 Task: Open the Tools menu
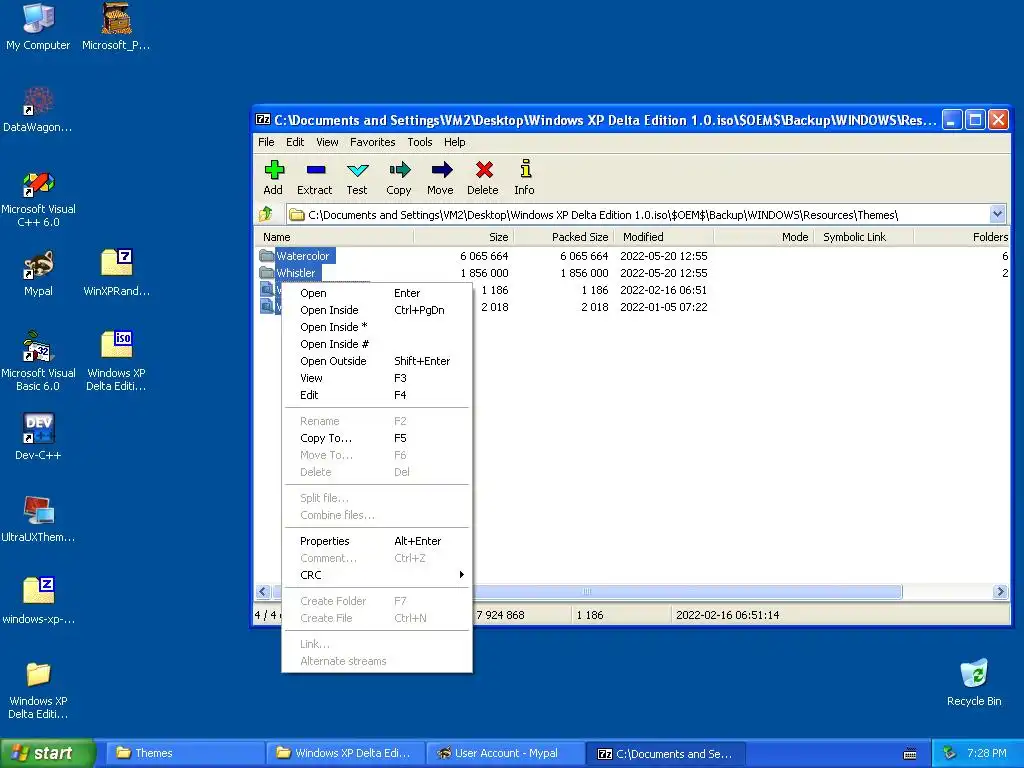[419, 142]
